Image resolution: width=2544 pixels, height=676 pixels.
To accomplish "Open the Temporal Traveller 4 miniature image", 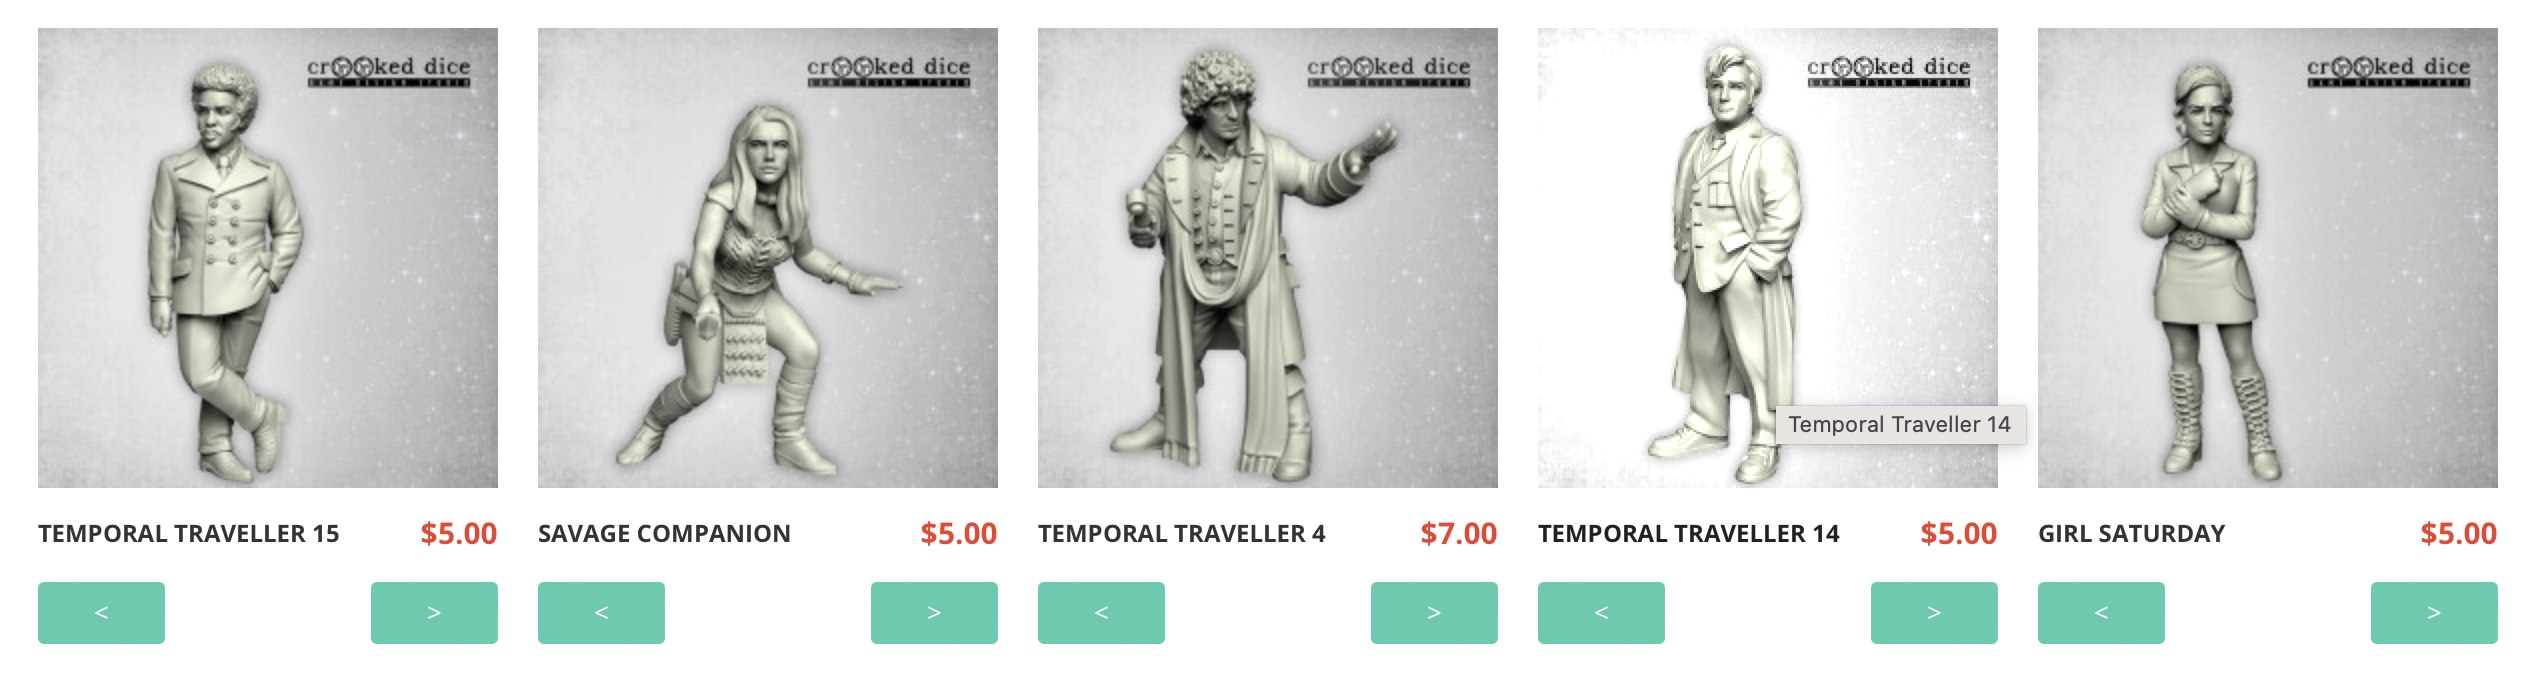I will point(1268,258).
